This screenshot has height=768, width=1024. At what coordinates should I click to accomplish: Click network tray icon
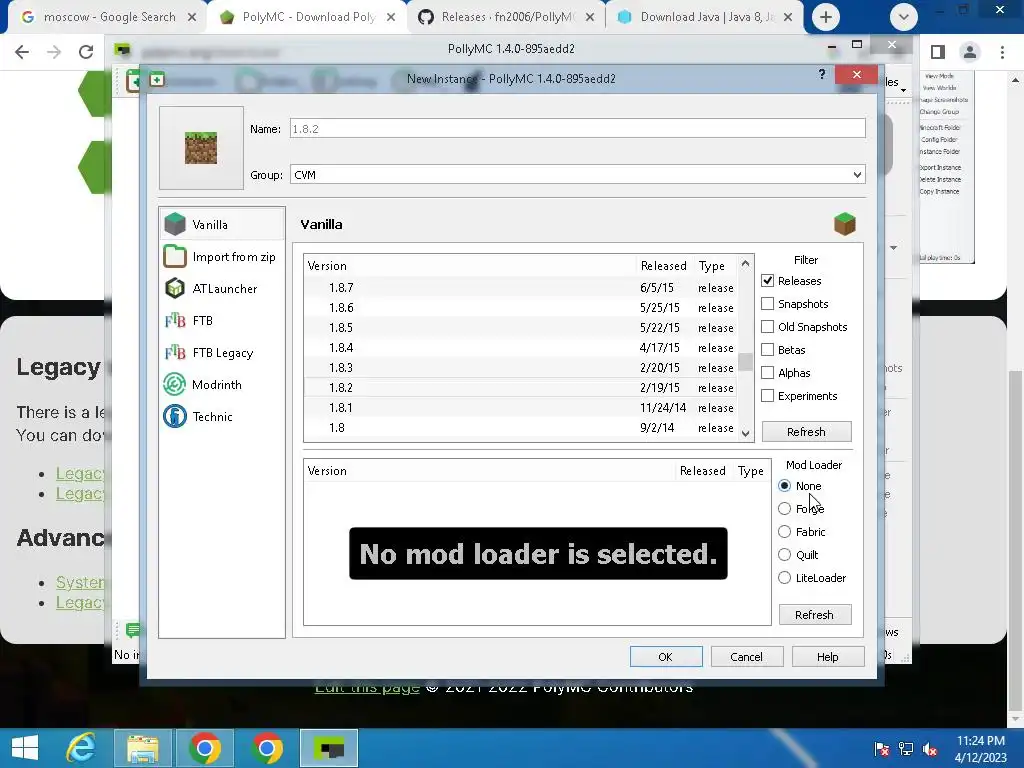point(906,749)
